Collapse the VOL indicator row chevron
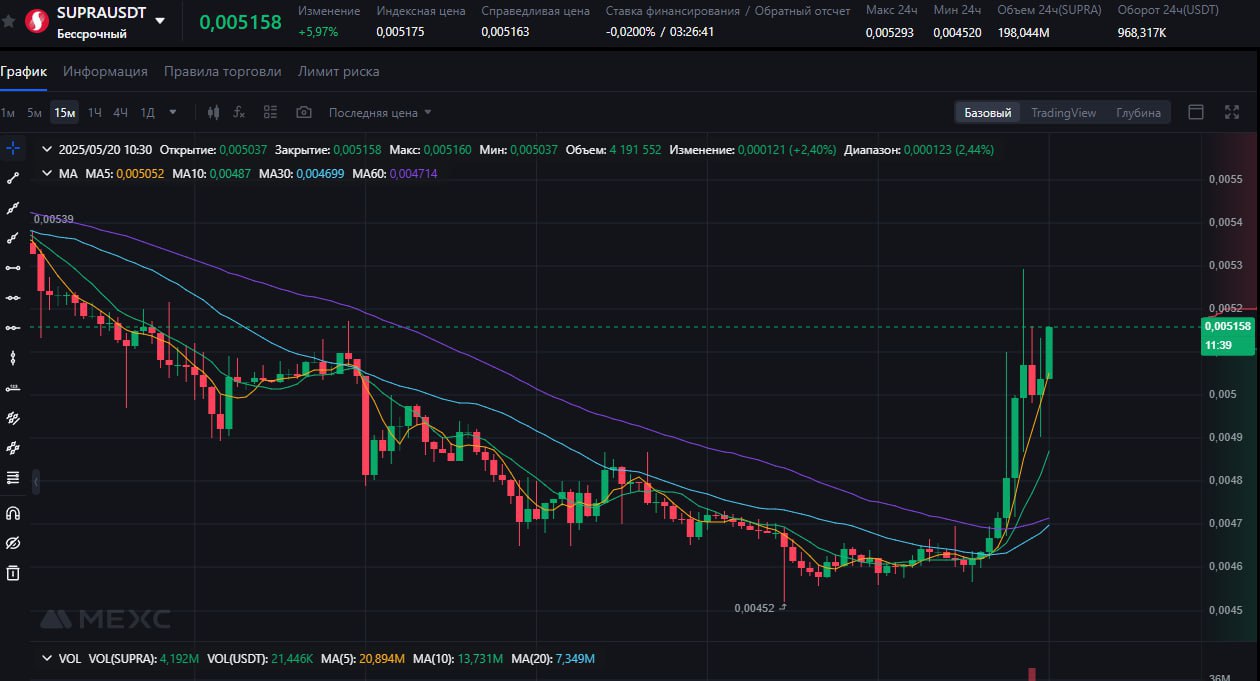 point(46,659)
